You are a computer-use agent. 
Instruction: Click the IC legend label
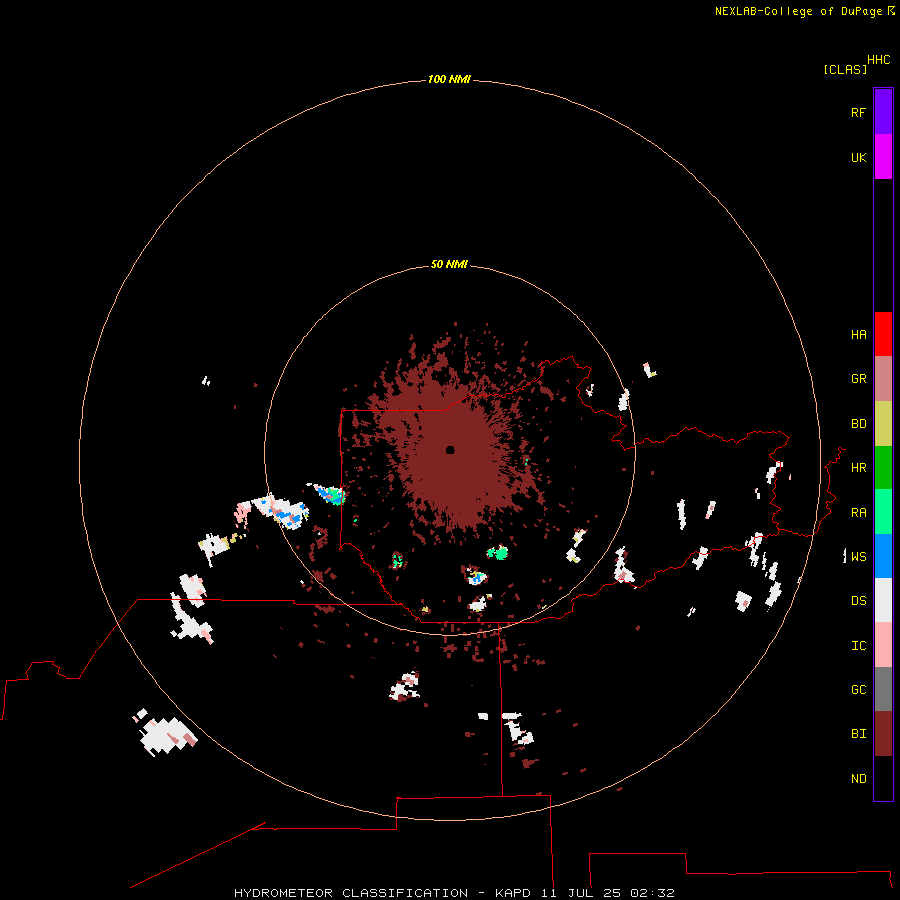(858, 646)
